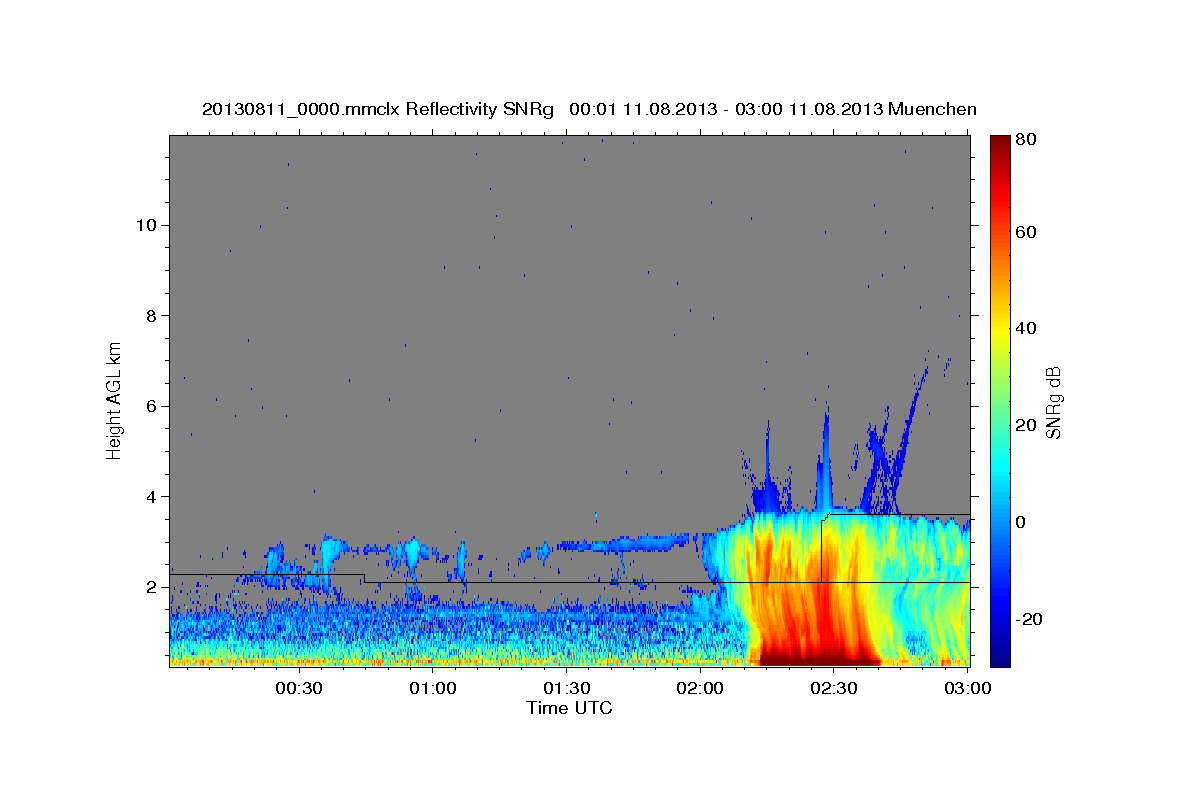Click the 01:00 time tick label

click(433, 688)
